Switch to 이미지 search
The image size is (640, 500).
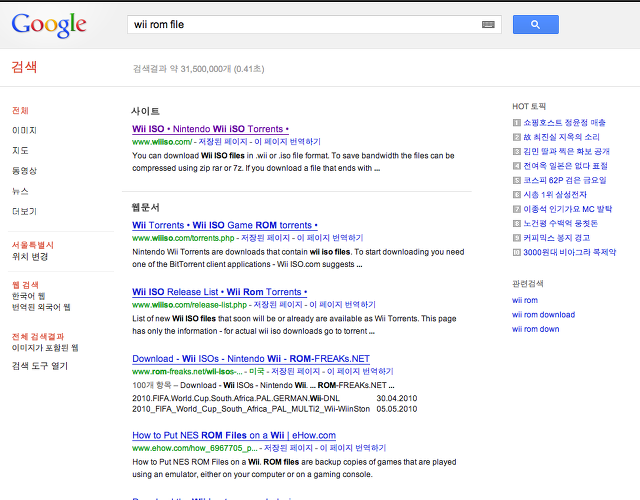click(x=24, y=130)
